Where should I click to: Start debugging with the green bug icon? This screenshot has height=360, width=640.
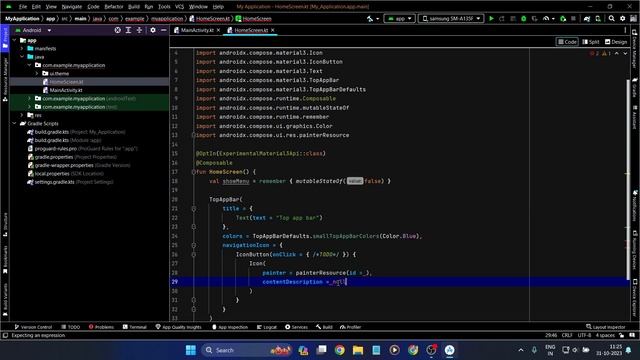[523, 19]
